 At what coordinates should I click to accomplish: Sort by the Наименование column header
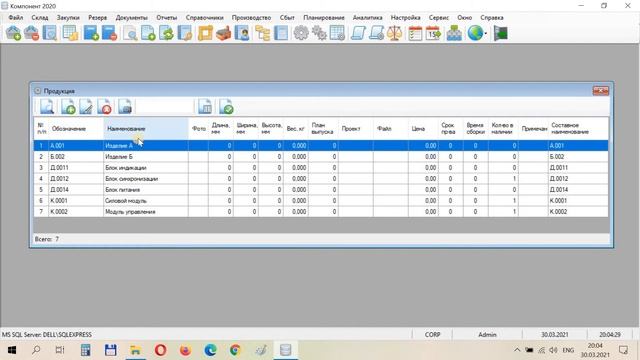146,129
